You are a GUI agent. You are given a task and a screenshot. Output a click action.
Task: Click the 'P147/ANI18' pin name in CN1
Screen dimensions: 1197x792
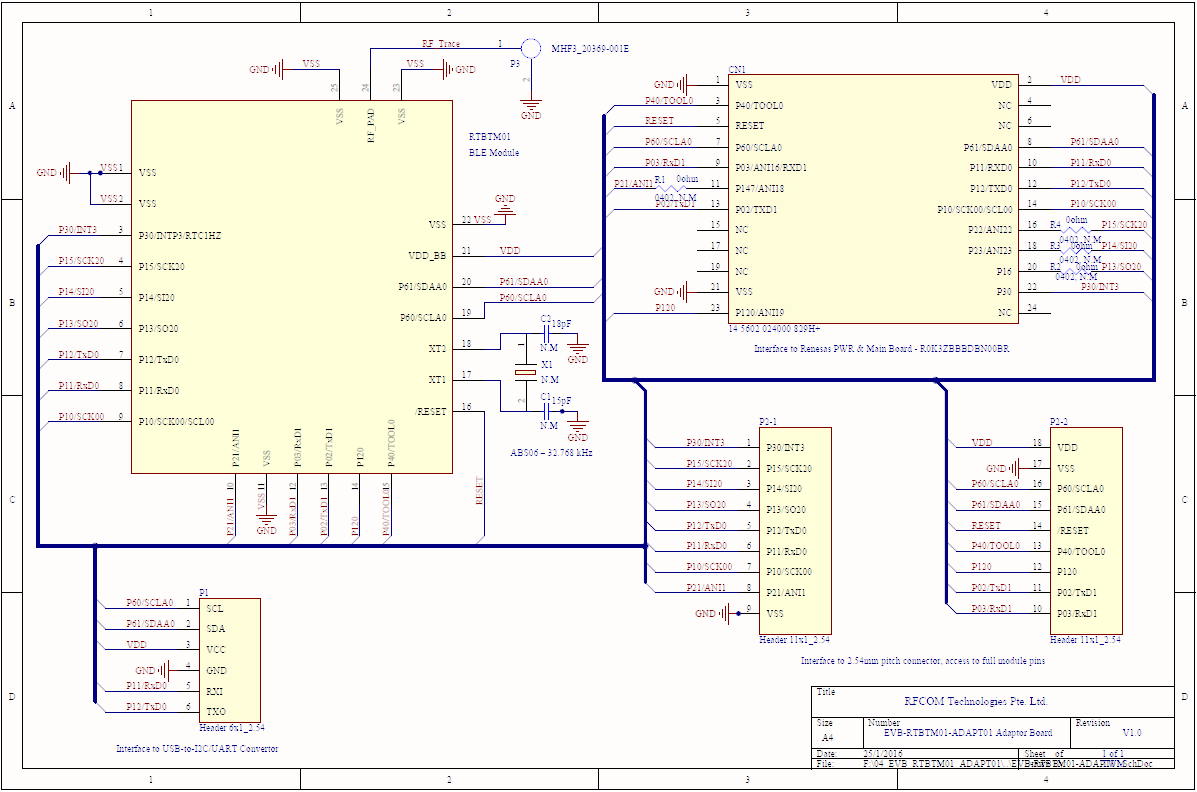(x=760, y=188)
